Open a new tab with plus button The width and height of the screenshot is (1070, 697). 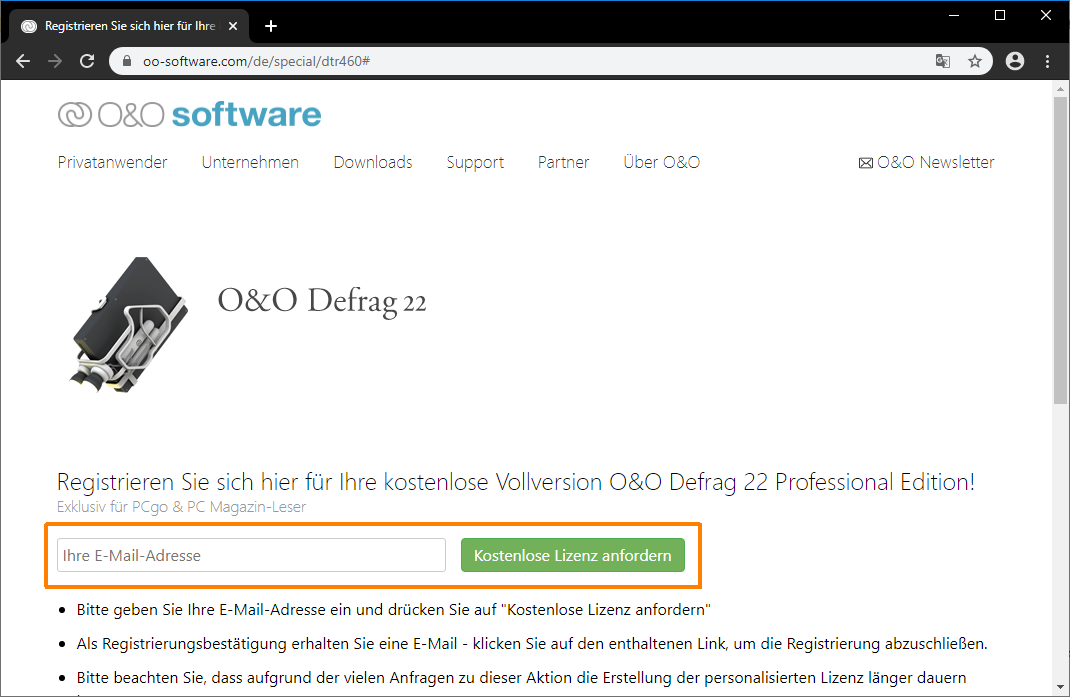[271, 26]
